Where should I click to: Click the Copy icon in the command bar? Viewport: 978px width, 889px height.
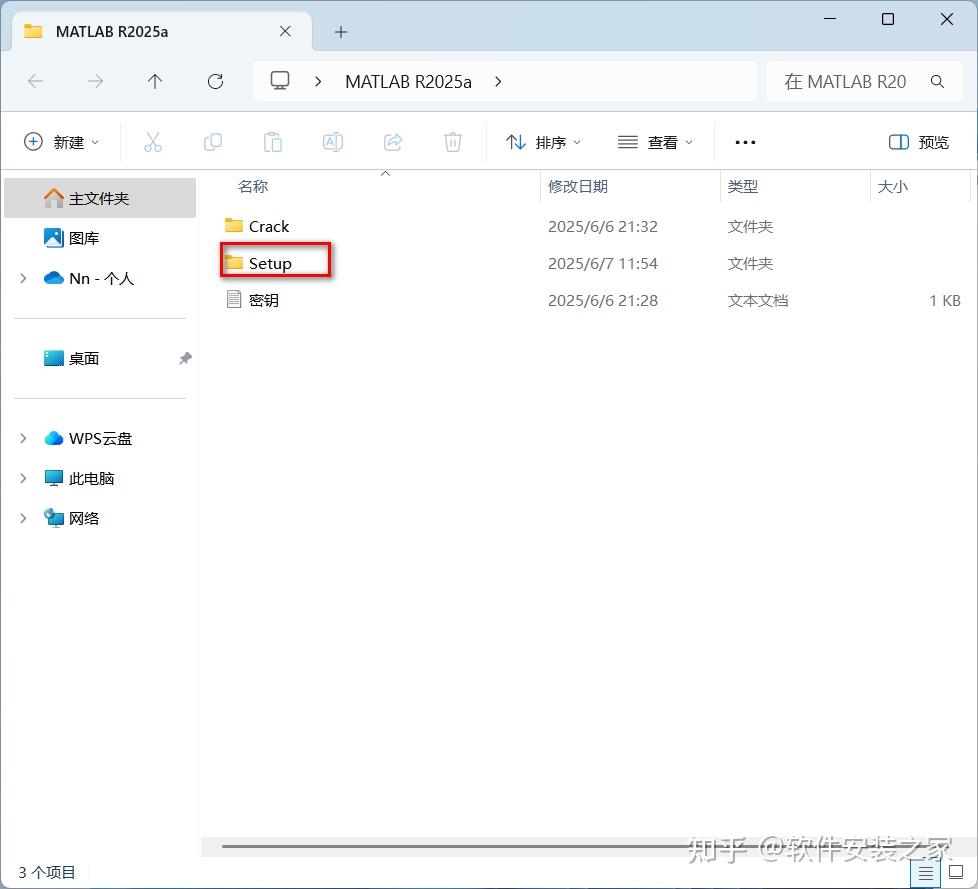213,142
